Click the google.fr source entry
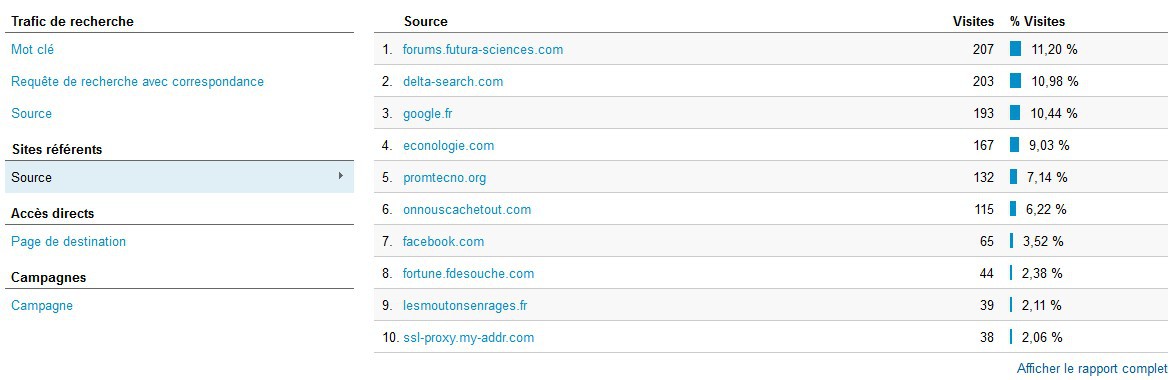Viewport: 1175px width, 380px height. [428, 114]
